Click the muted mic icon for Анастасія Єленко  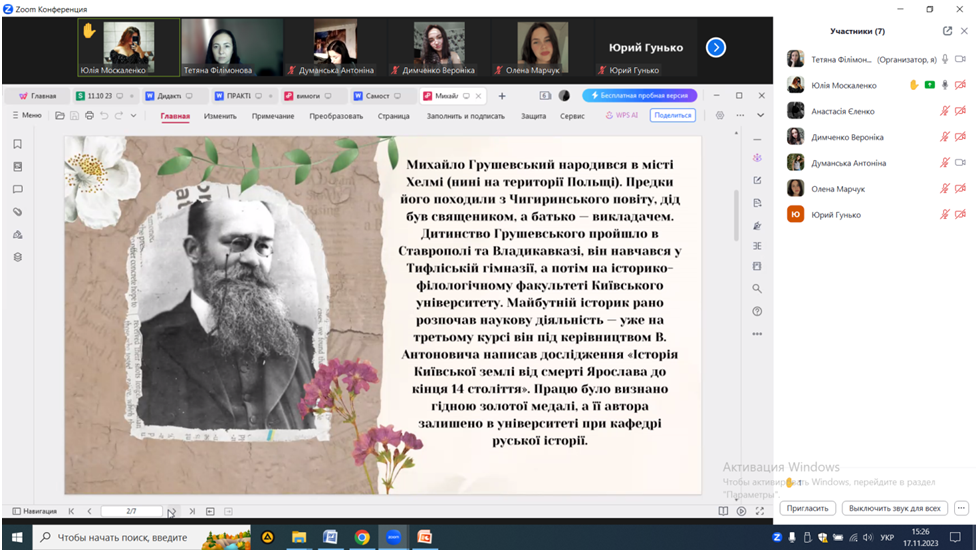944,111
